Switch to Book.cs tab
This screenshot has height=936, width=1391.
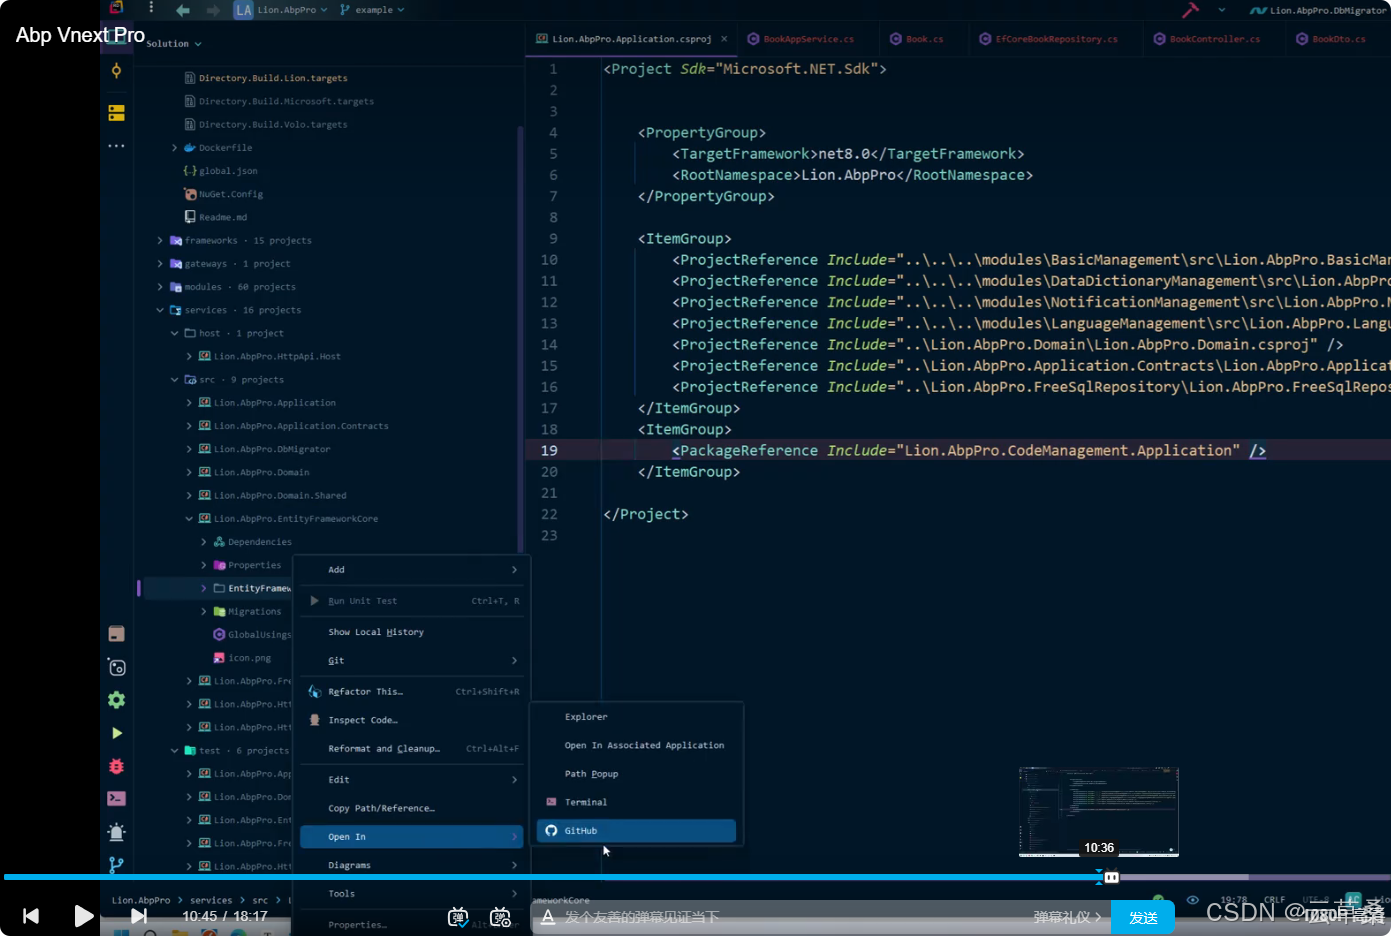916,39
